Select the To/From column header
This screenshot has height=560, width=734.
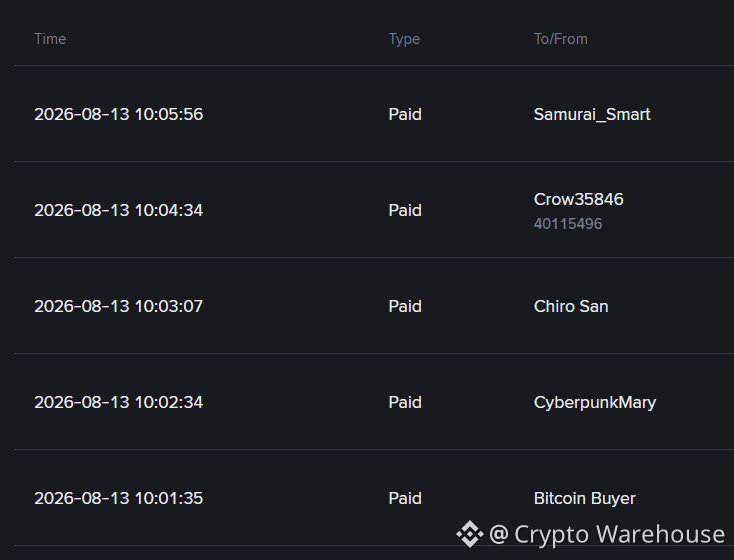click(561, 39)
